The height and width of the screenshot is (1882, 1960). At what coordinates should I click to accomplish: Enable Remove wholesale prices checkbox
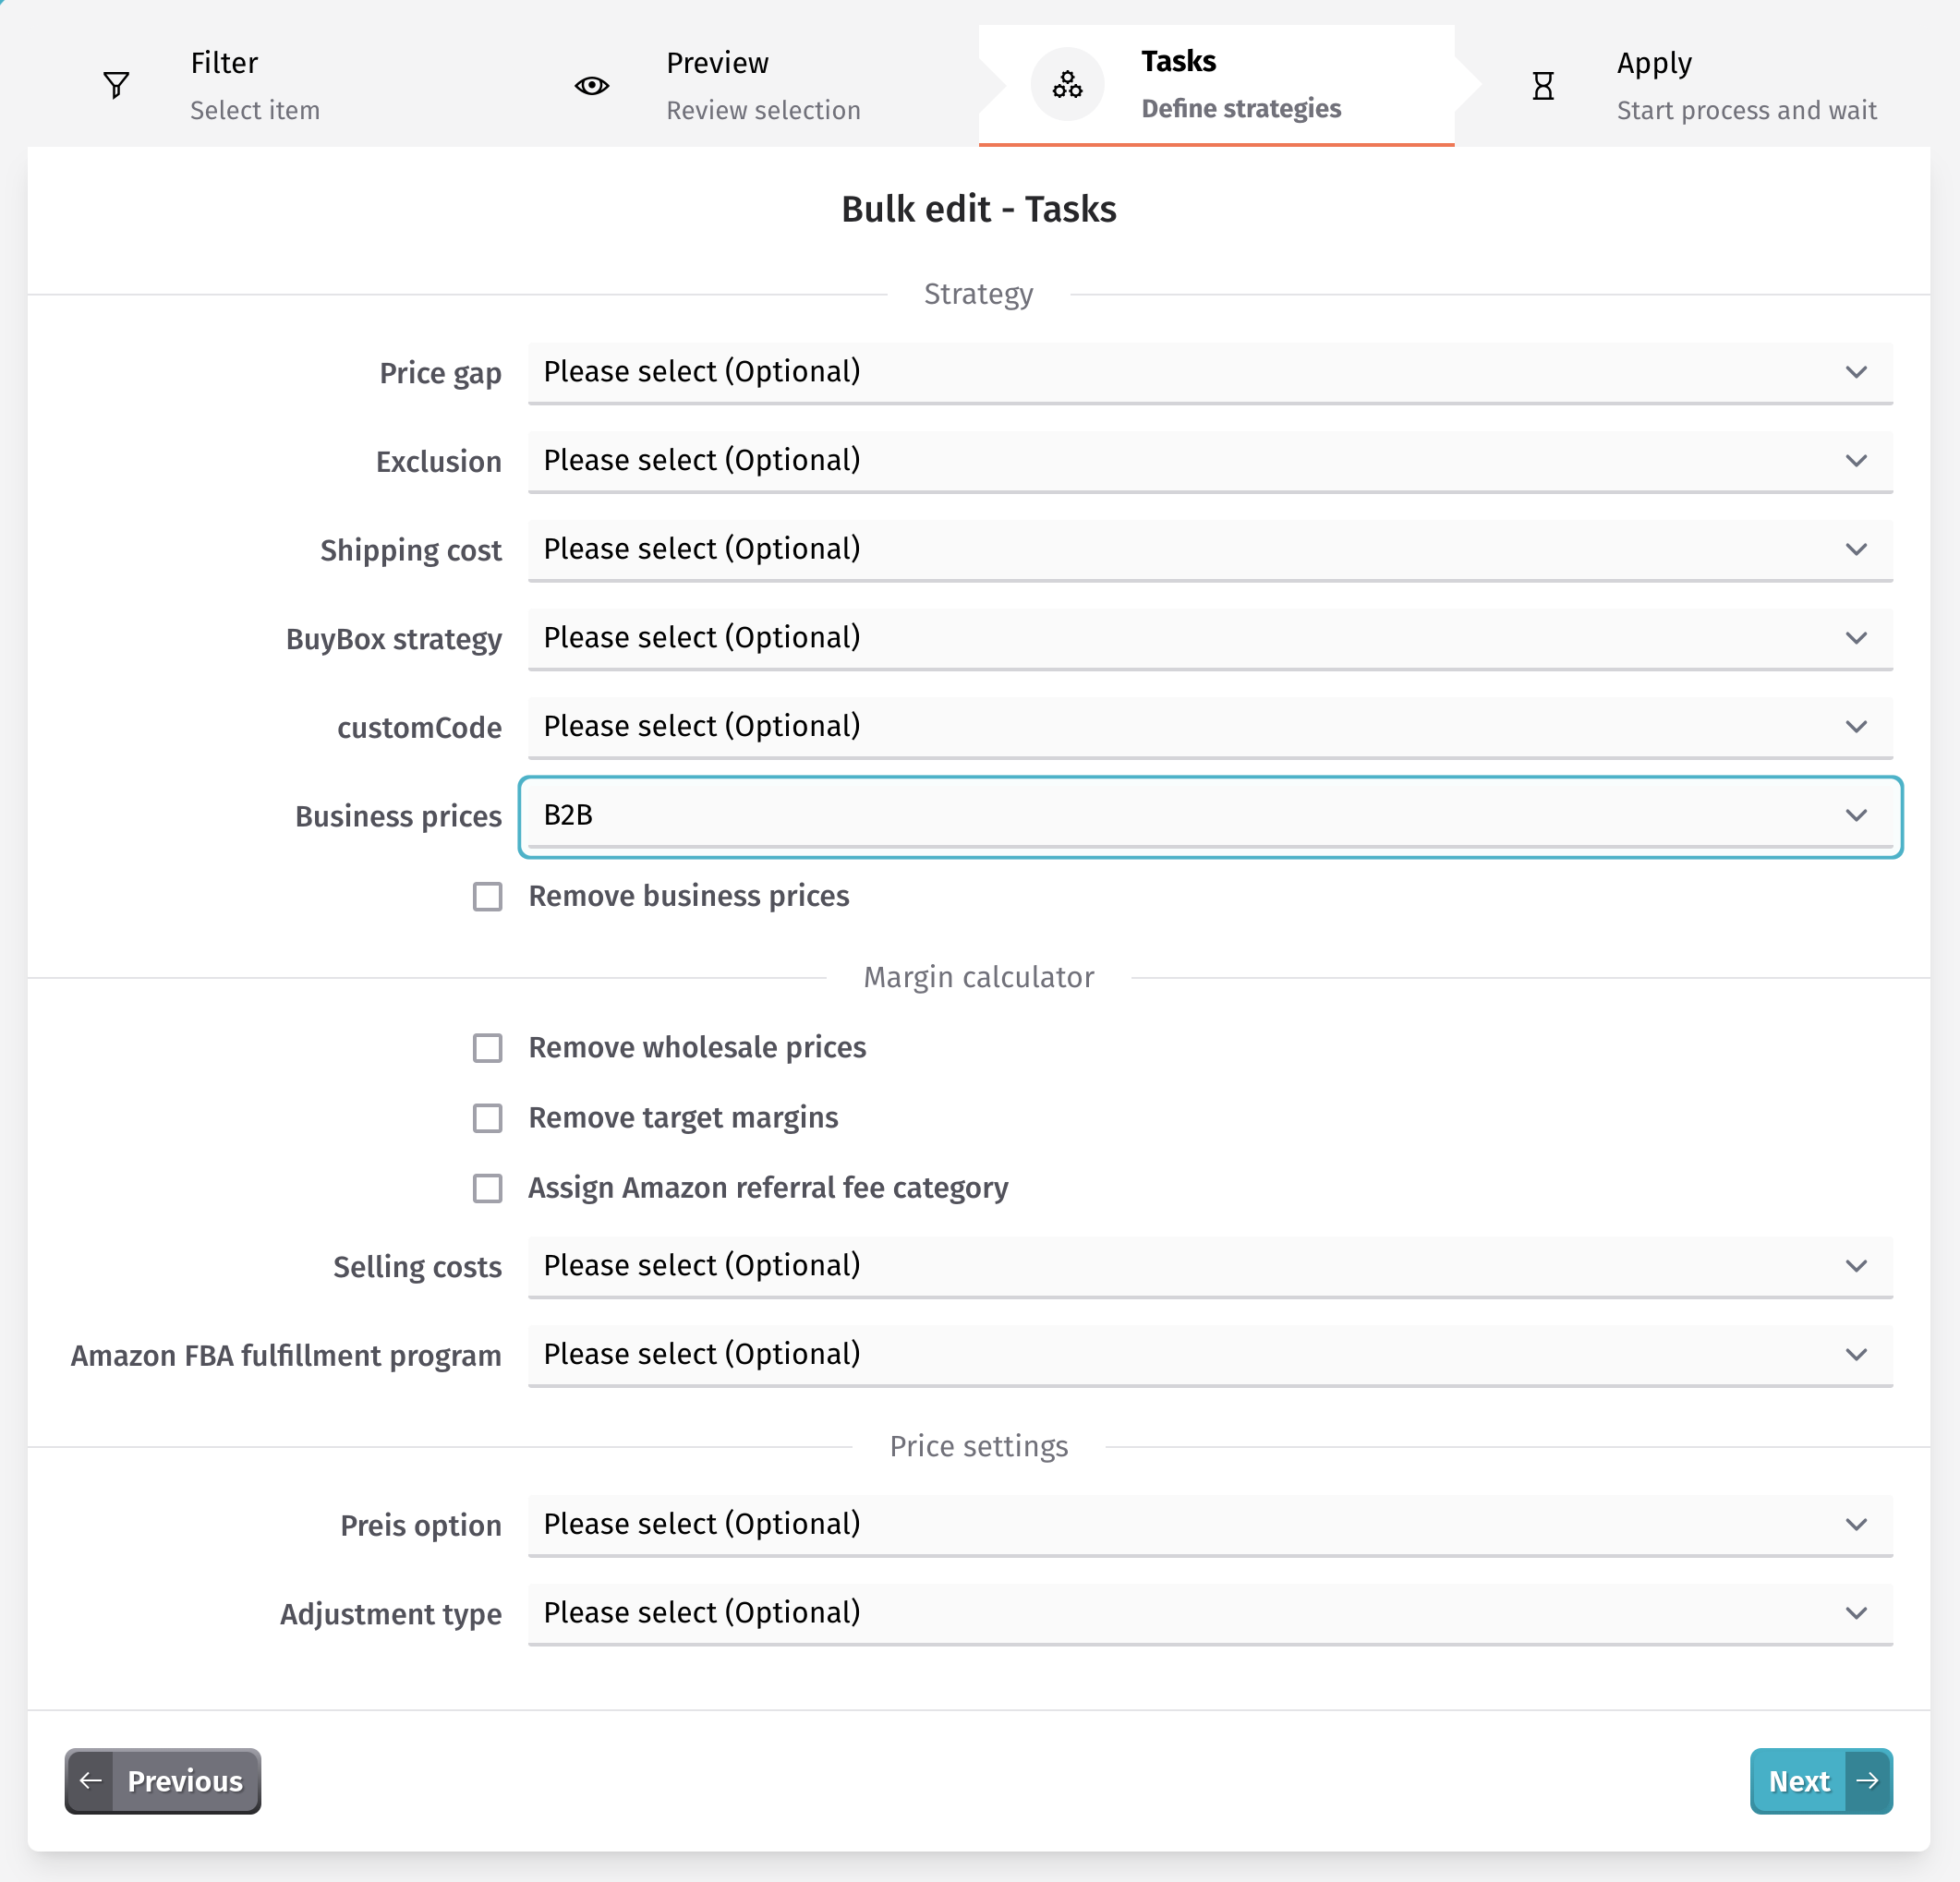point(488,1047)
